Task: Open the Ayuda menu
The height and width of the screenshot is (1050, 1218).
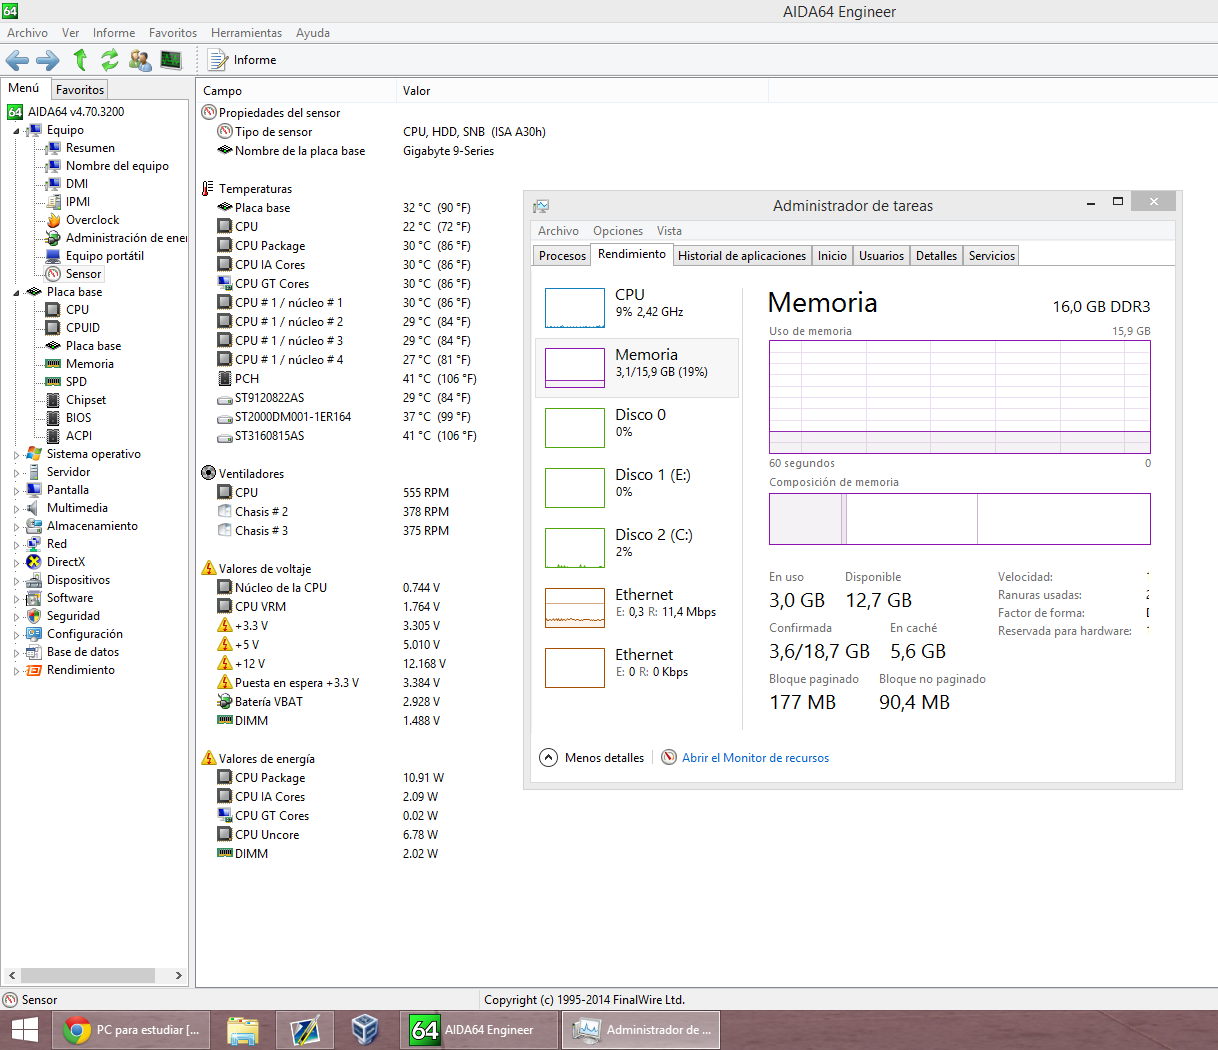Action: point(313,33)
